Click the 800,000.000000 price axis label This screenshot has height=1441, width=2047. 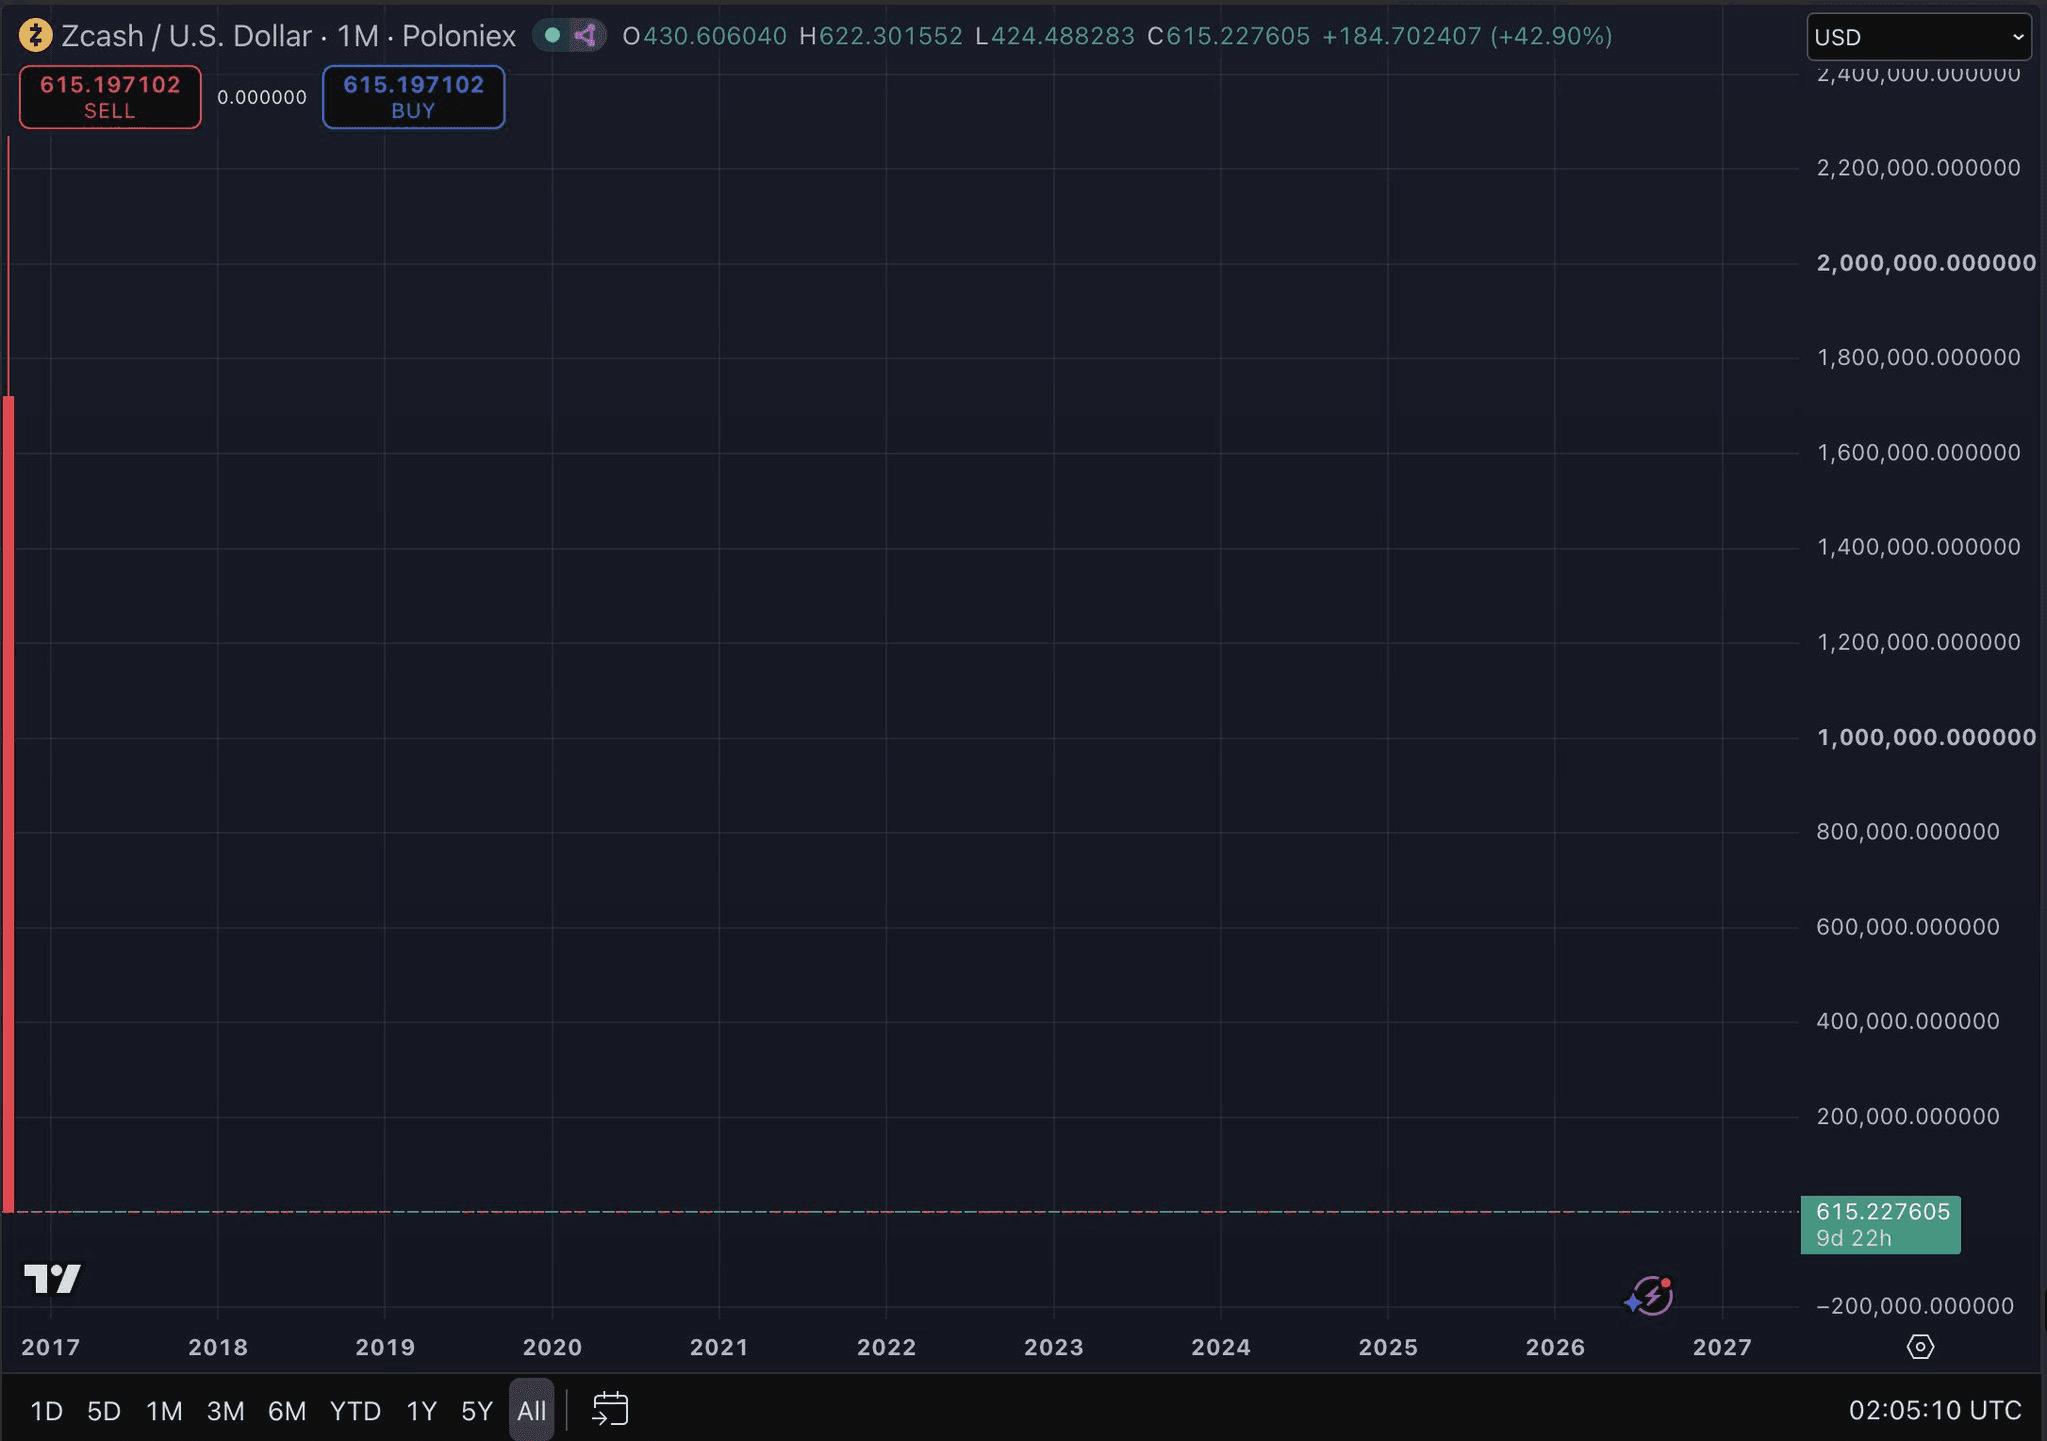[x=1908, y=832]
